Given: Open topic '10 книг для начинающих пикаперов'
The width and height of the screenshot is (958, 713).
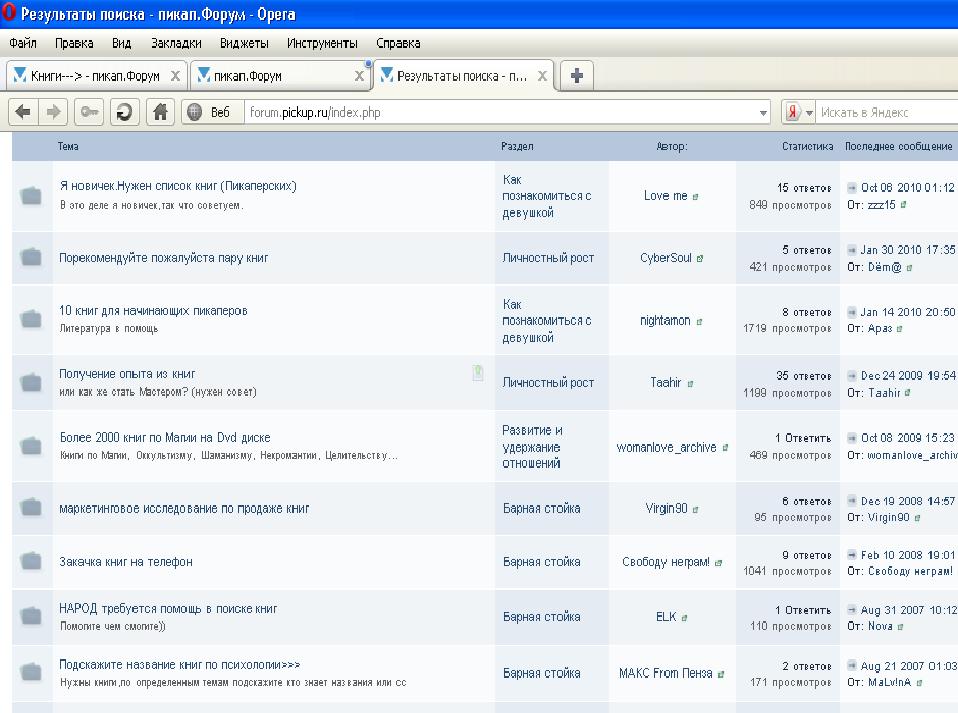Looking at the screenshot, I should tap(153, 311).
